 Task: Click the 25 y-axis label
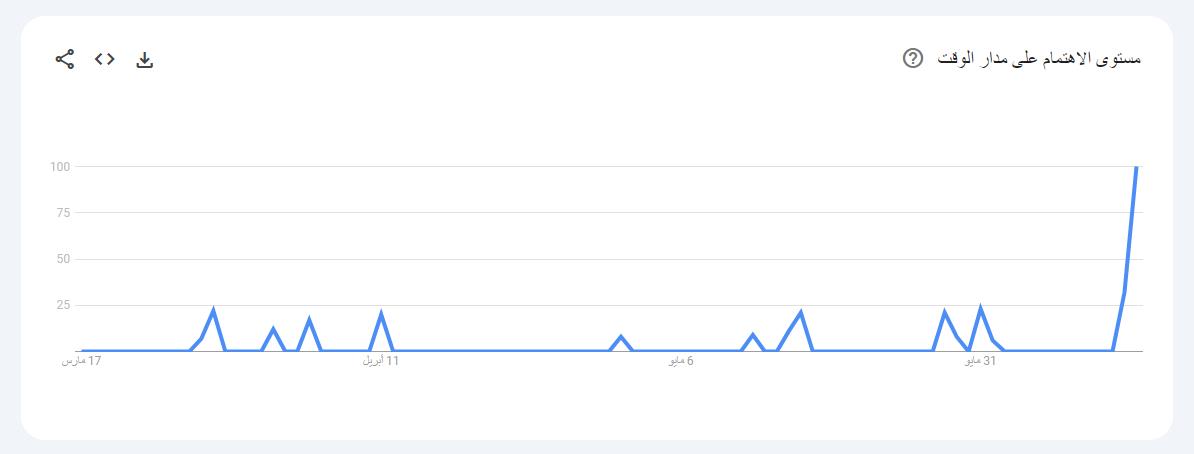(x=62, y=305)
